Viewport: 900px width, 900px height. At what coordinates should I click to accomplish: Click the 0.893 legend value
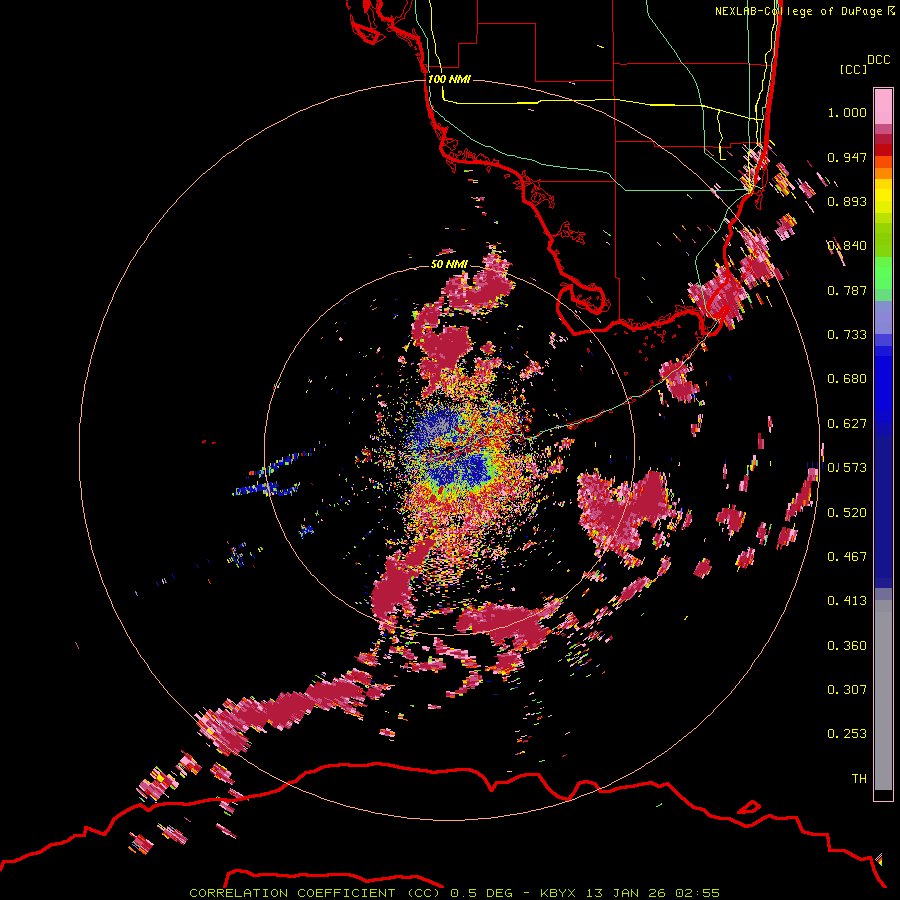point(847,201)
